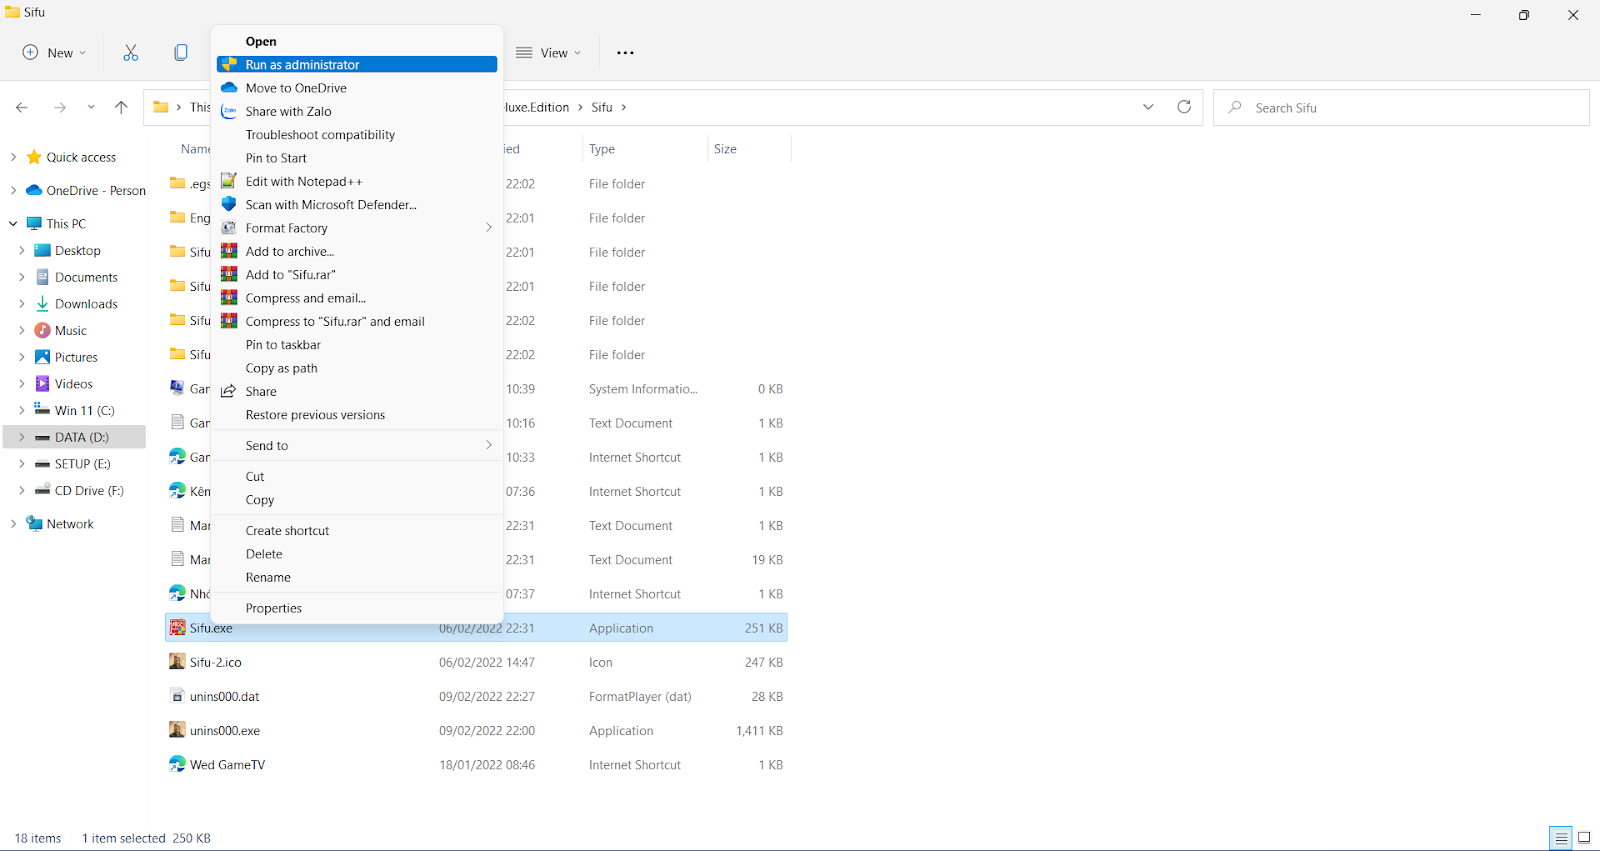
Task: Expand the Quick access tree node
Action: (13, 157)
